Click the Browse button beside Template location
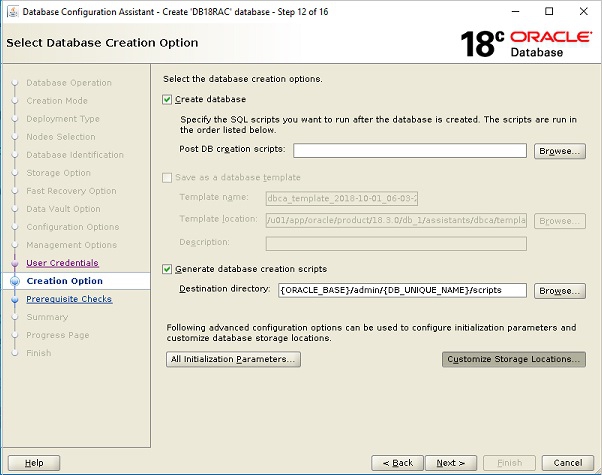602x475 pixels. [560, 221]
